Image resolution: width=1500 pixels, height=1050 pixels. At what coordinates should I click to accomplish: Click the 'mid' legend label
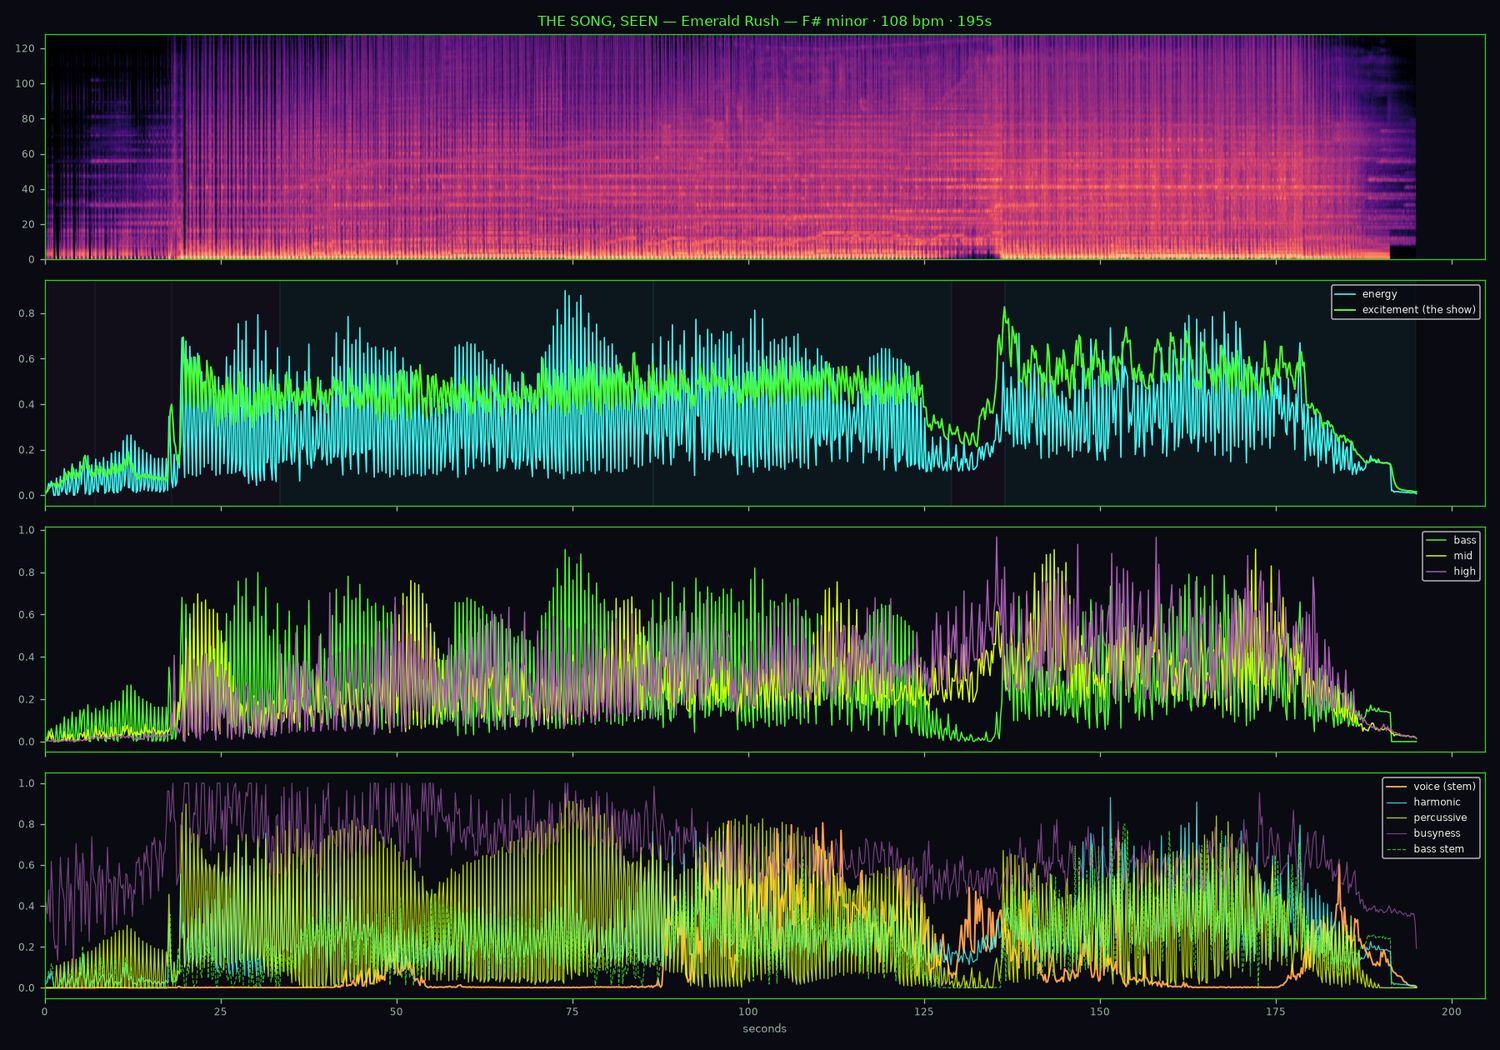pos(1463,556)
